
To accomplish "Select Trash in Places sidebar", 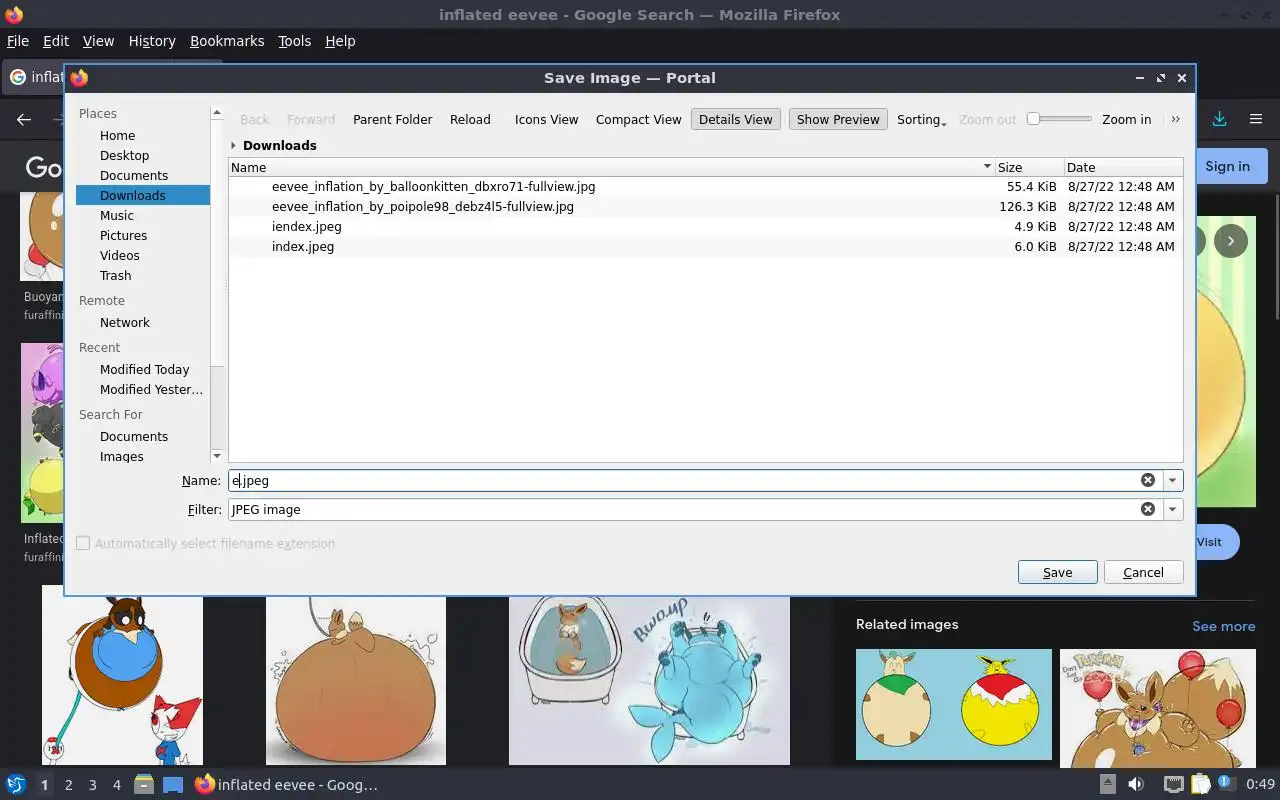I will point(115,275).
